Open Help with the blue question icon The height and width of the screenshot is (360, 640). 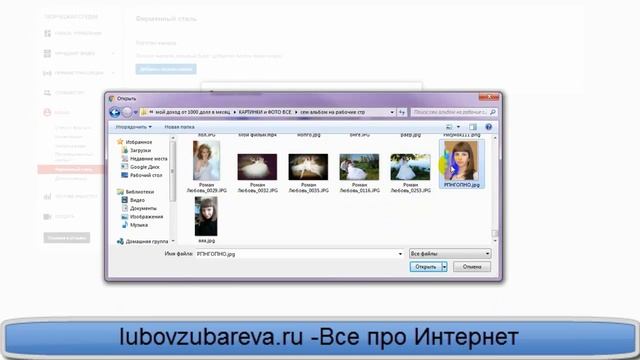[488, 127]
